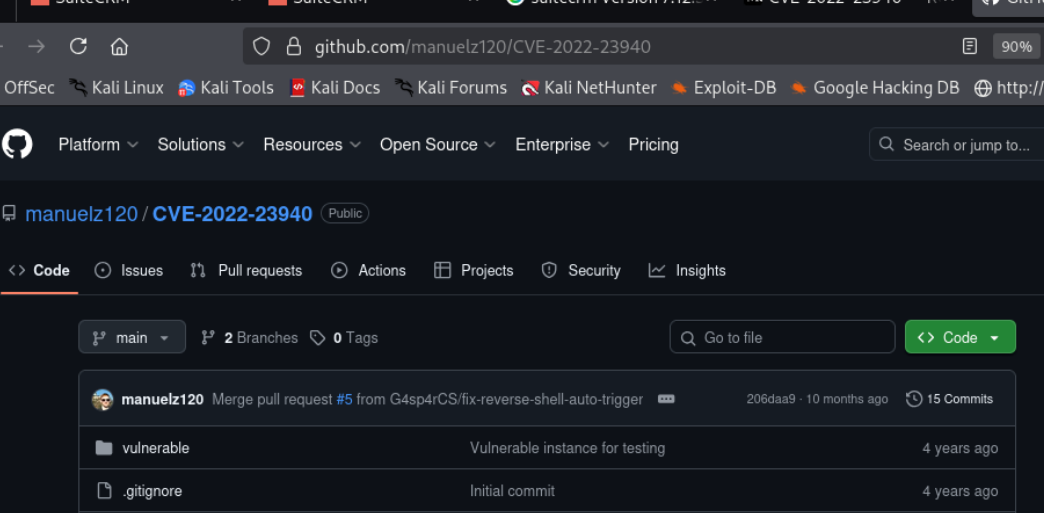Click manuelz120 avatar in commit row
The image size is (1044, 513).
103,400
